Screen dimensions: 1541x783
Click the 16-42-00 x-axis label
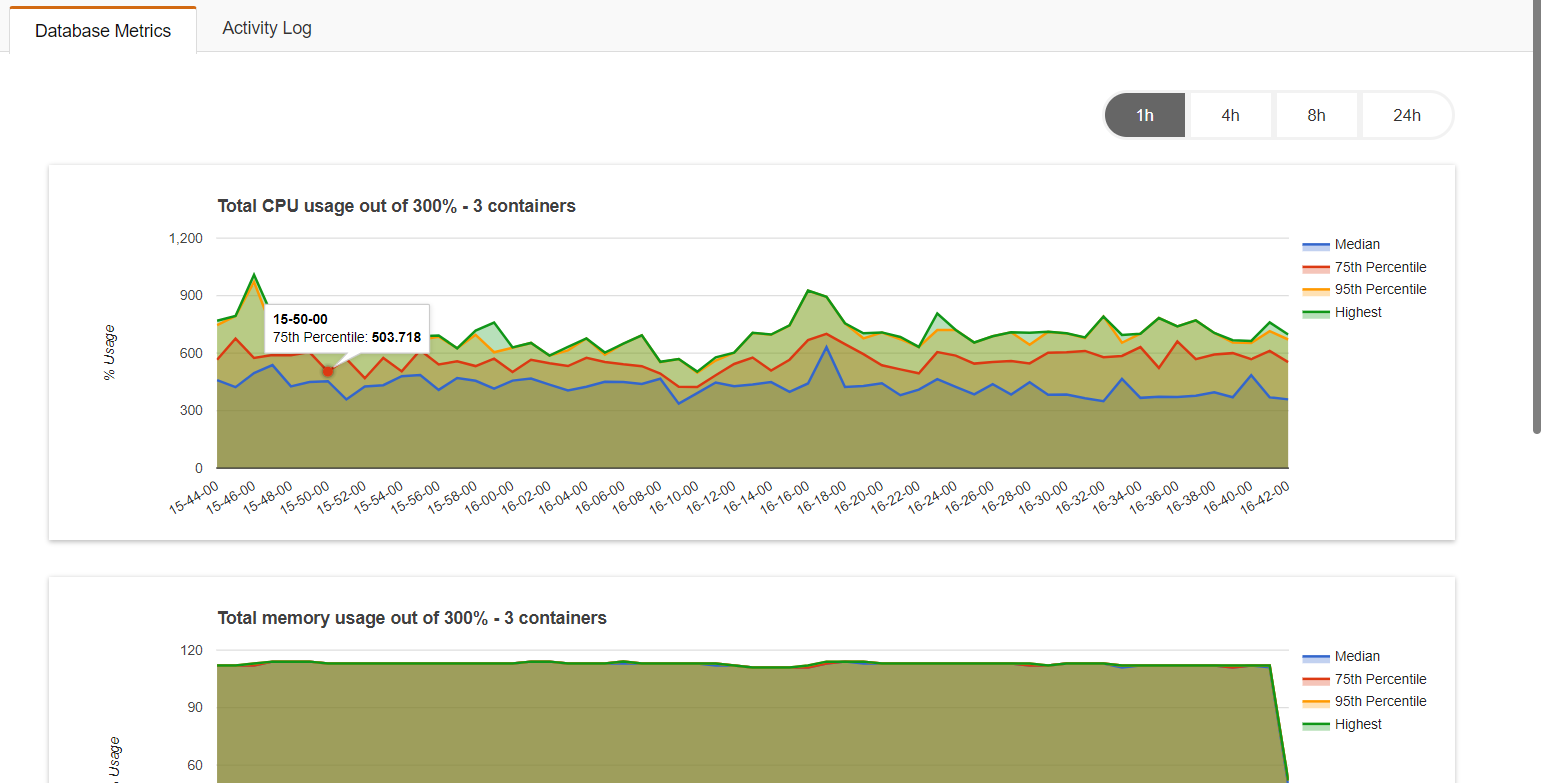[1265, 497]
